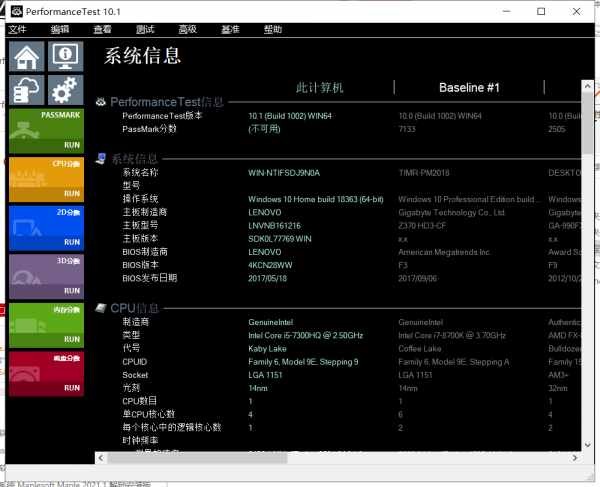Screen dimensions: 600x487
Task: Select the system name WIN-NTIFSDJ9N0A
Action: [284, 173]
